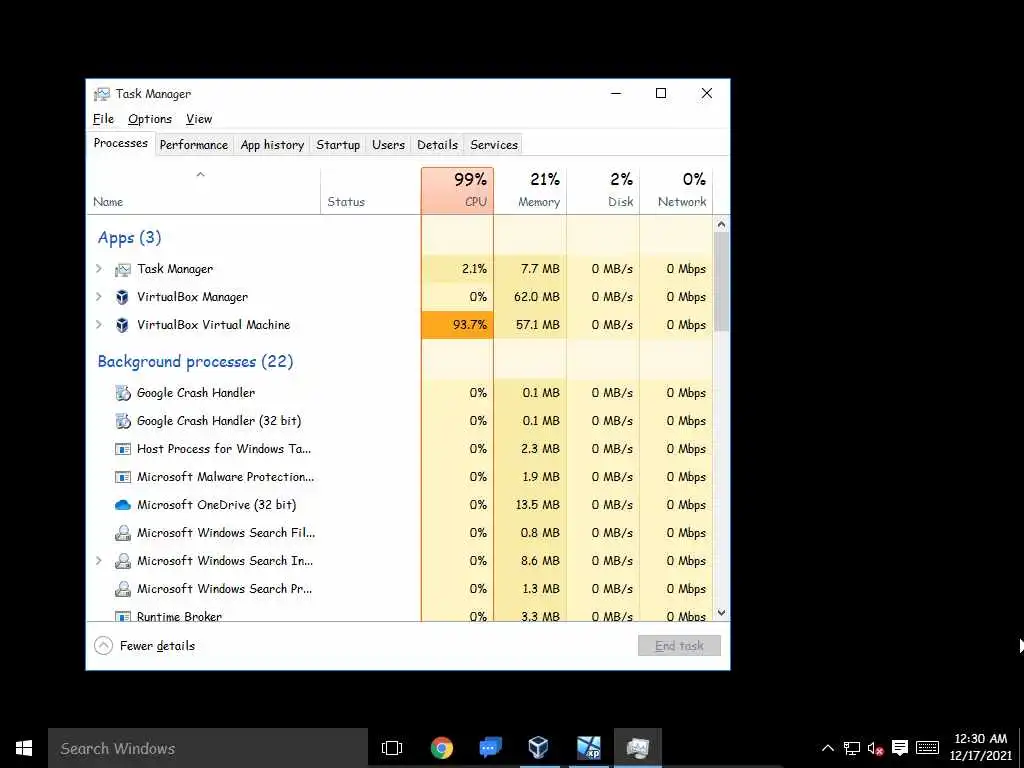Expand the Task Manager app row
The height and width of the screenshot is (768, 1024).
pos(99,268)
